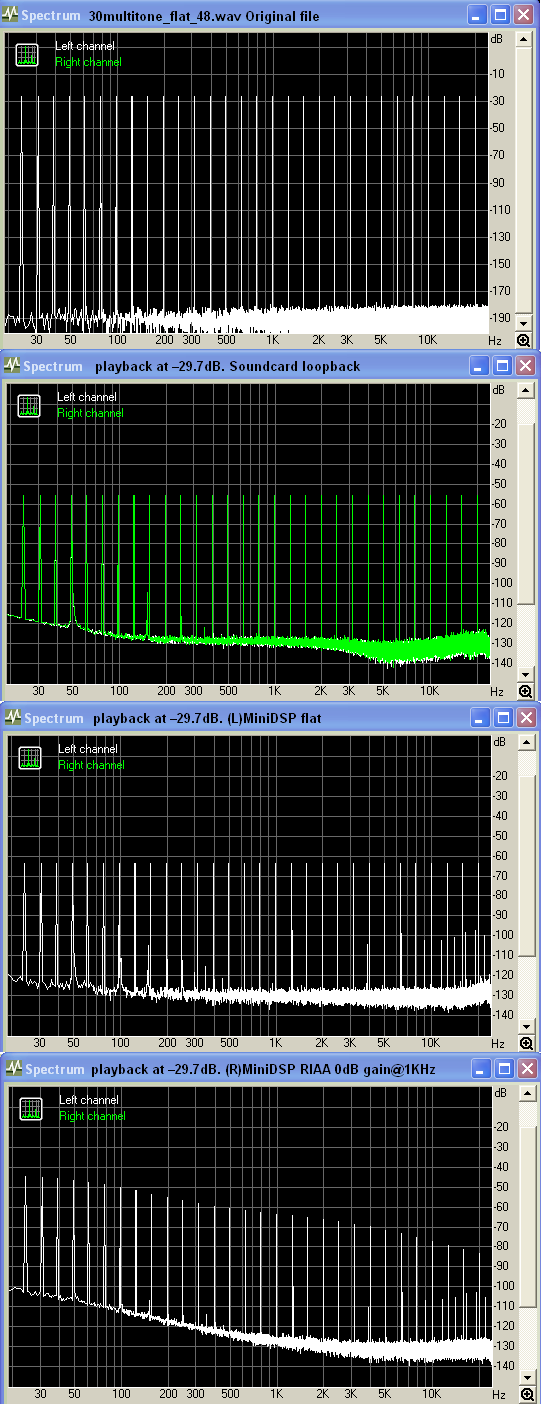Click the legend grid icon in Original file window
541x1407 pixels.
[27, 55]
